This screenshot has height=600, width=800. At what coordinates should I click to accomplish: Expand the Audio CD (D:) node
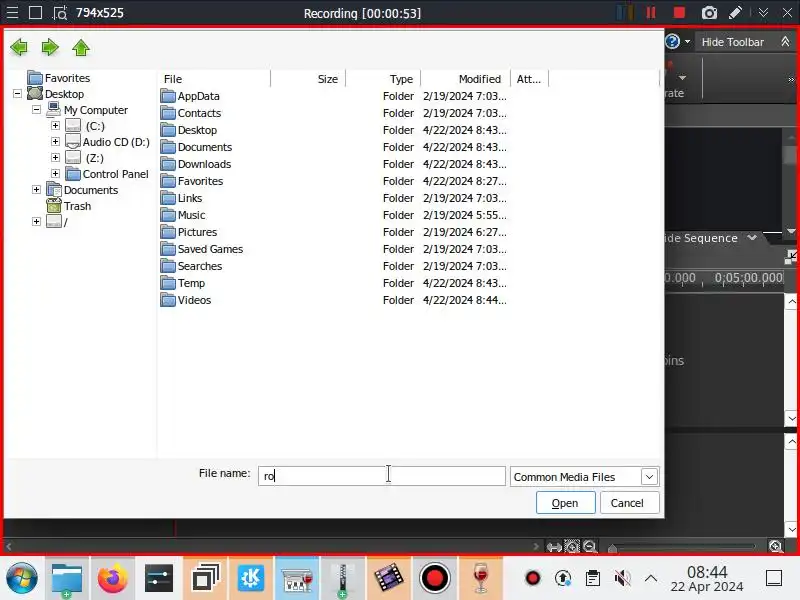pos(55,141)
